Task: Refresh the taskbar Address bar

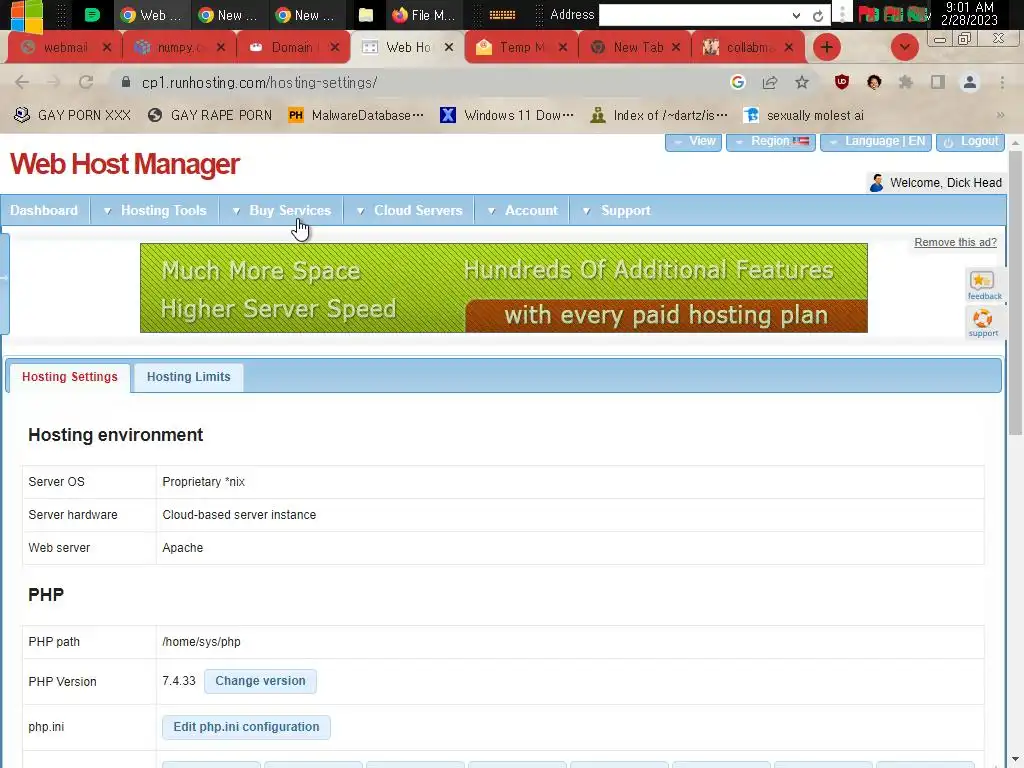Action: pyautogui.click(x=818, y=16)
